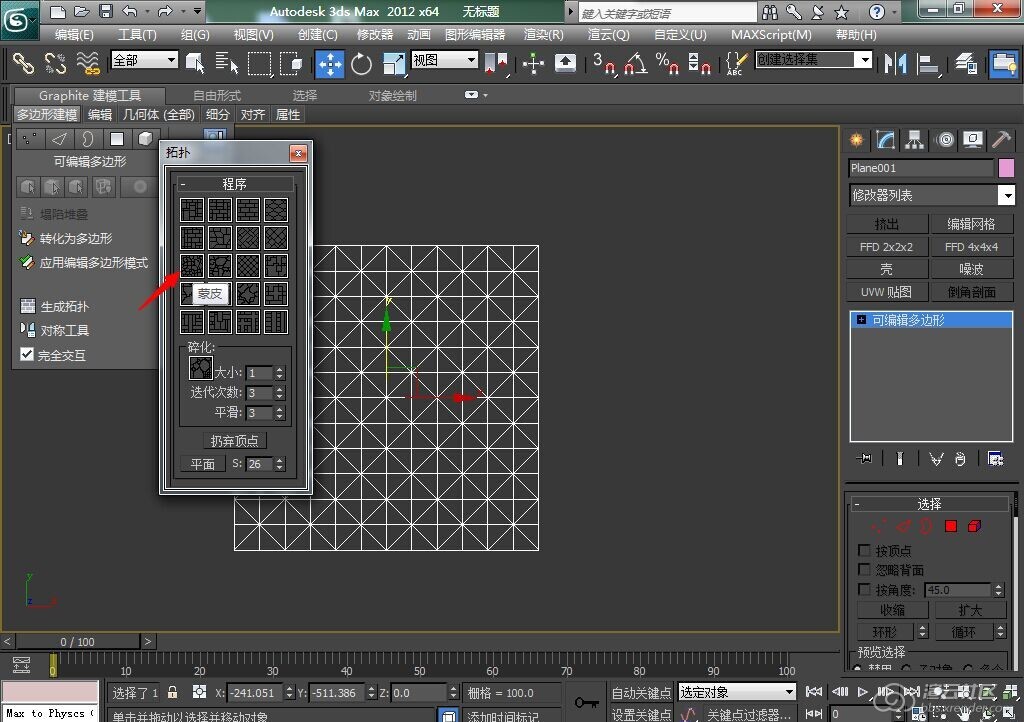Open the 修改器 menu
The width and height of the screenshot is (1024, 722).
click(375, 34)
